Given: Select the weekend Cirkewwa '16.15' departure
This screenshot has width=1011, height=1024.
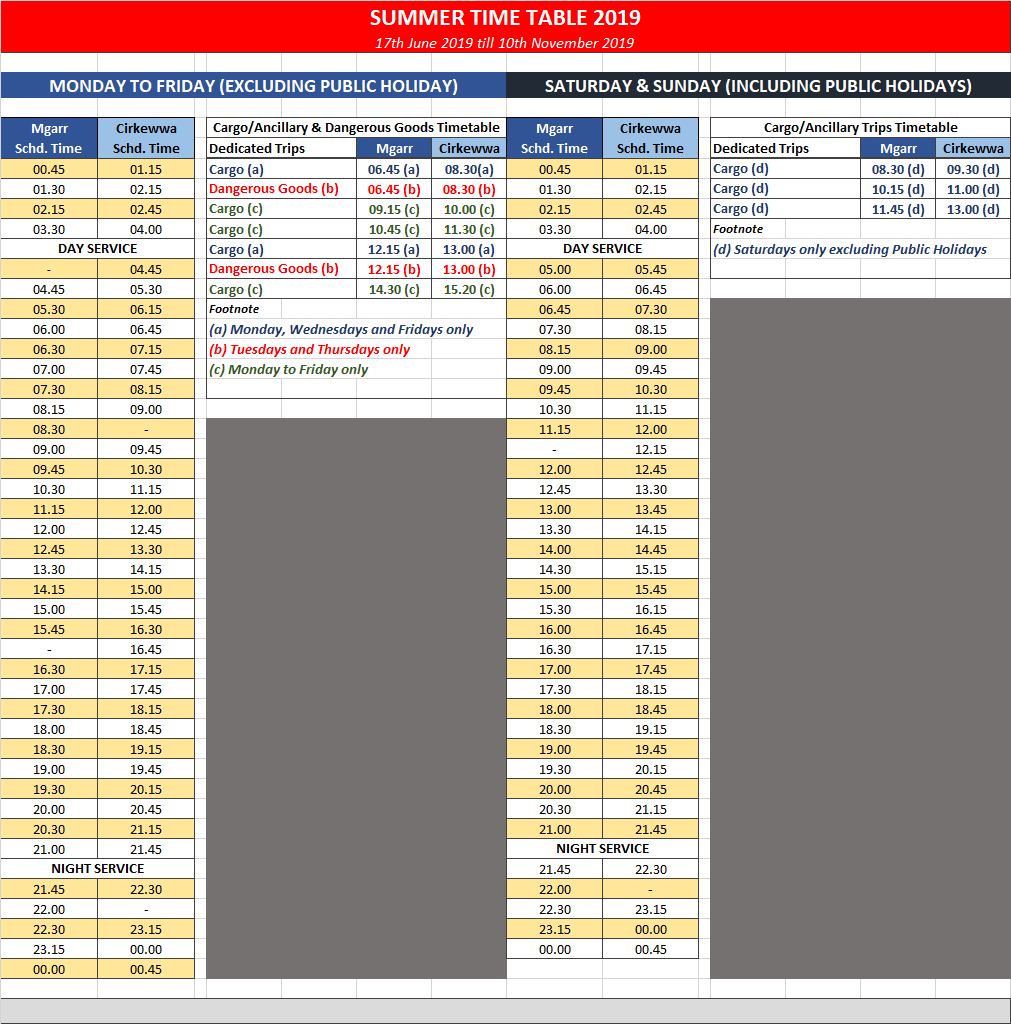Looking at the screenshot, I should (650, 610).
